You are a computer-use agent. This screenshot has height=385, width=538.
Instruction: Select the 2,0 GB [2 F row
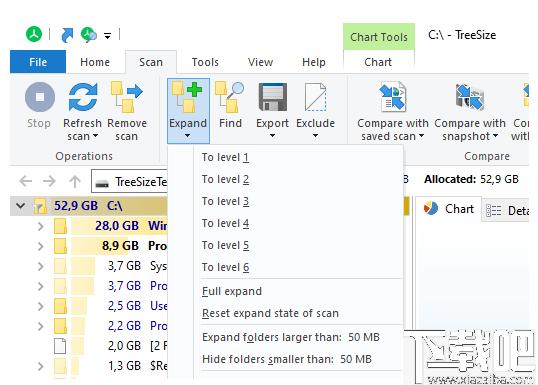click(x=89, y=346)
